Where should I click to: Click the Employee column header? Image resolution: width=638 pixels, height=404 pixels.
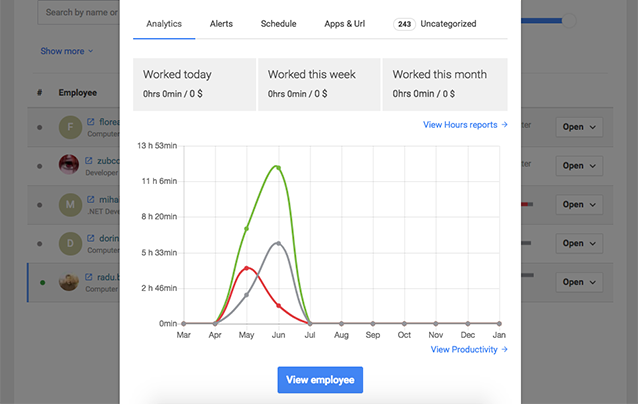pyautogui.click(x=78, y=93)
